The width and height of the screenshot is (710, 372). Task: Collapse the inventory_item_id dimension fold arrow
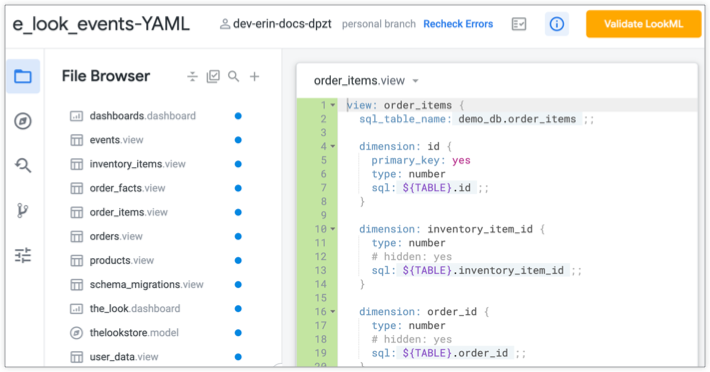(x=333, y=229)
